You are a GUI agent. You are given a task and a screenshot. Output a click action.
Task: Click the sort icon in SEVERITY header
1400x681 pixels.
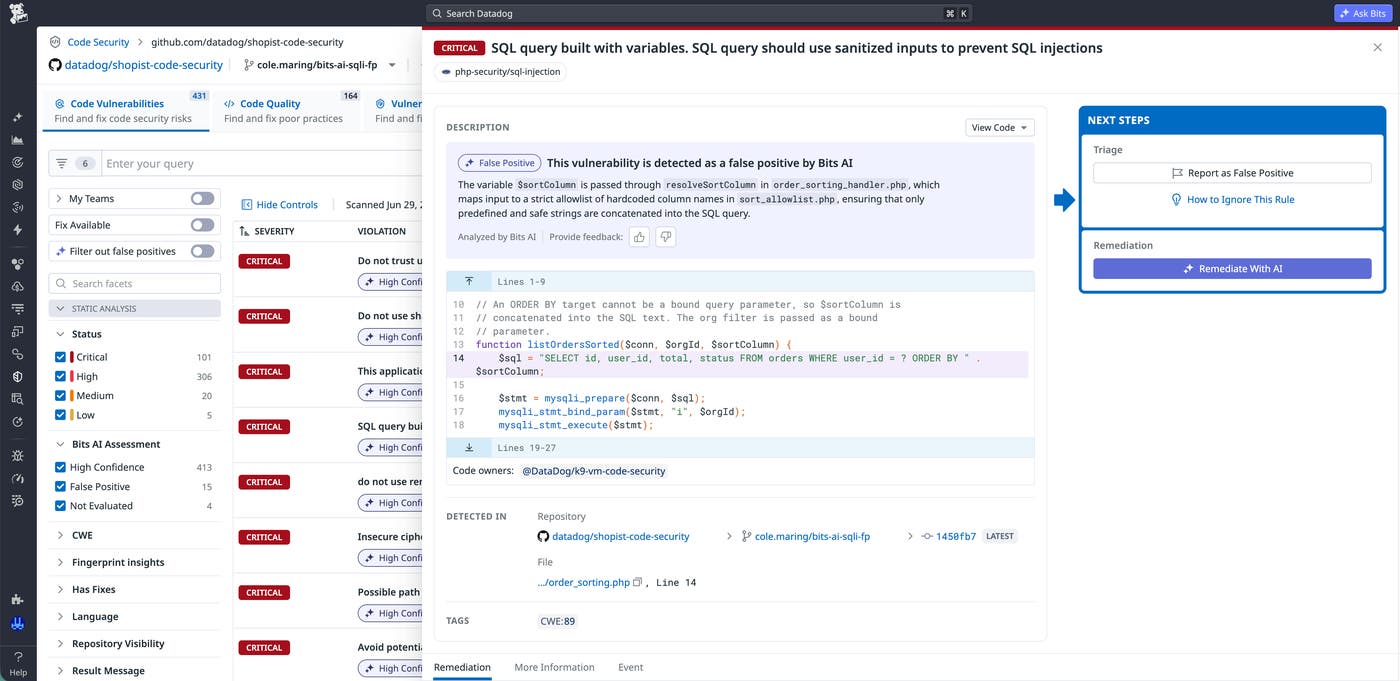pos(245,231)
